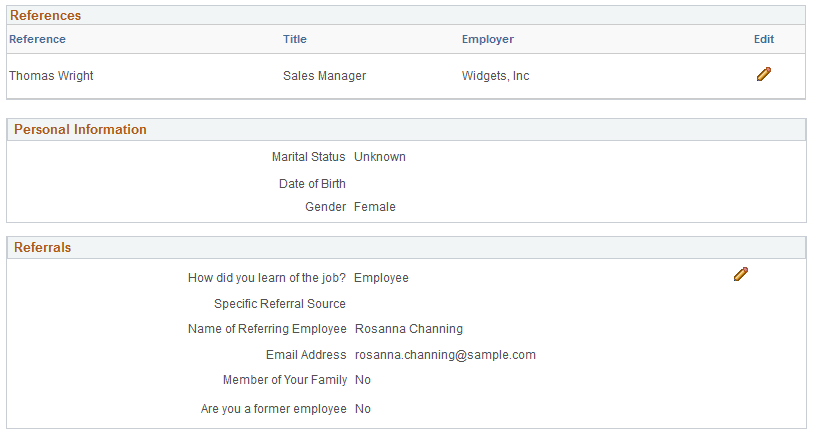Edit the Thomas Wright reference with pencil icon

click(764, 74)
